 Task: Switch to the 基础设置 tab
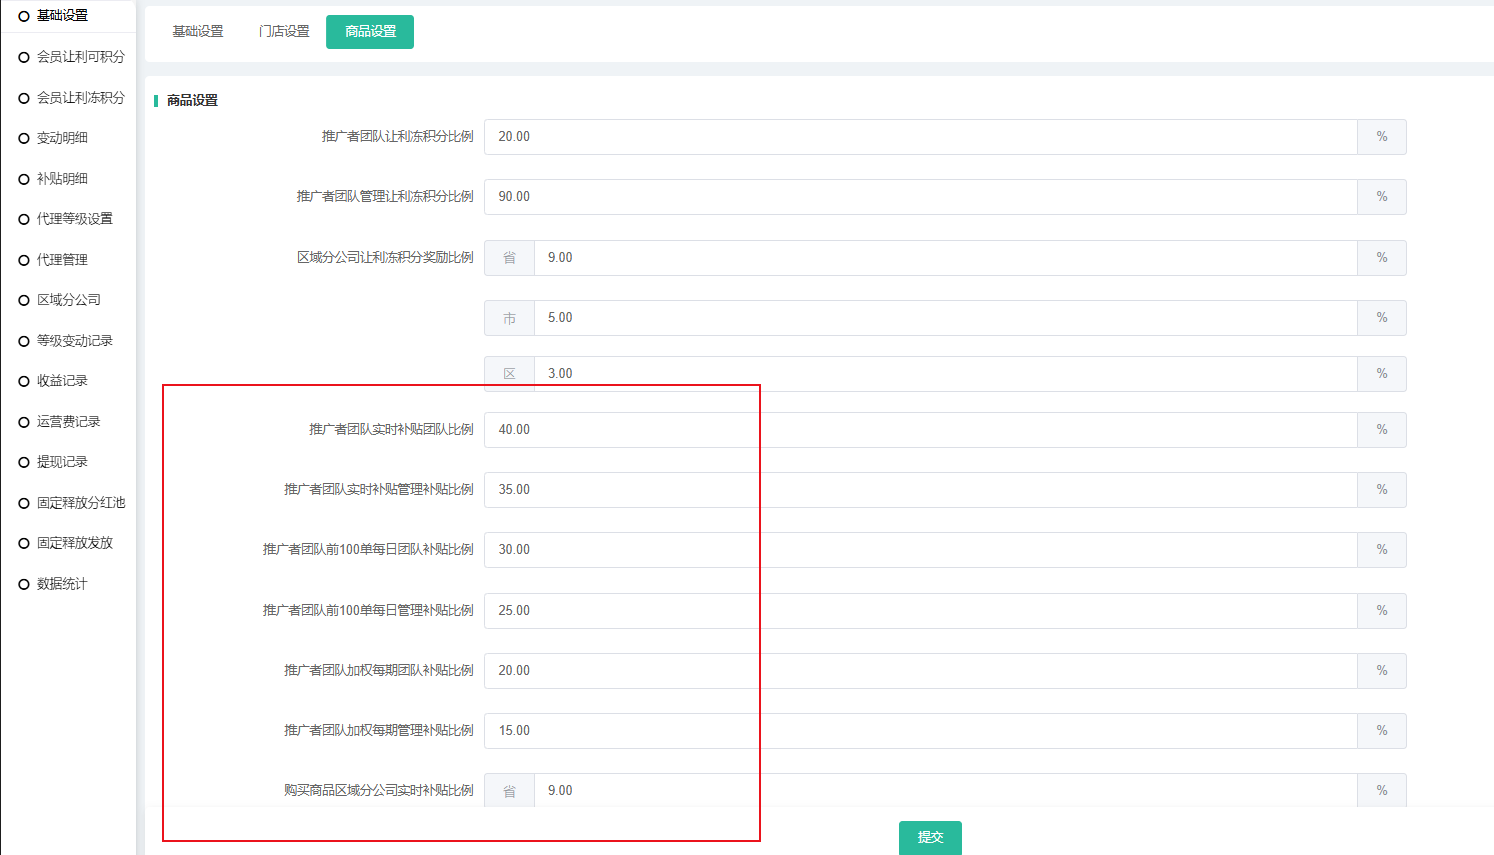pyautogui.click(x=198, y=32)
